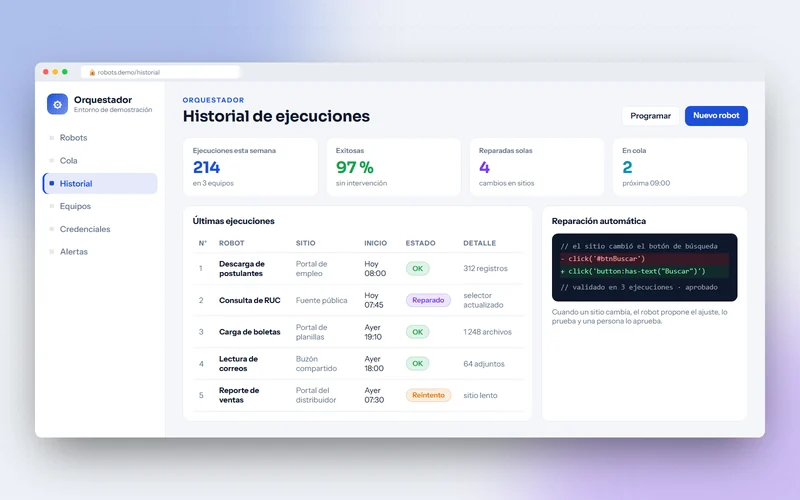Open Credenciales in the sidebar
Image resolution: width=800 pixels, height=500 pixels.
[x=85, y=229]
